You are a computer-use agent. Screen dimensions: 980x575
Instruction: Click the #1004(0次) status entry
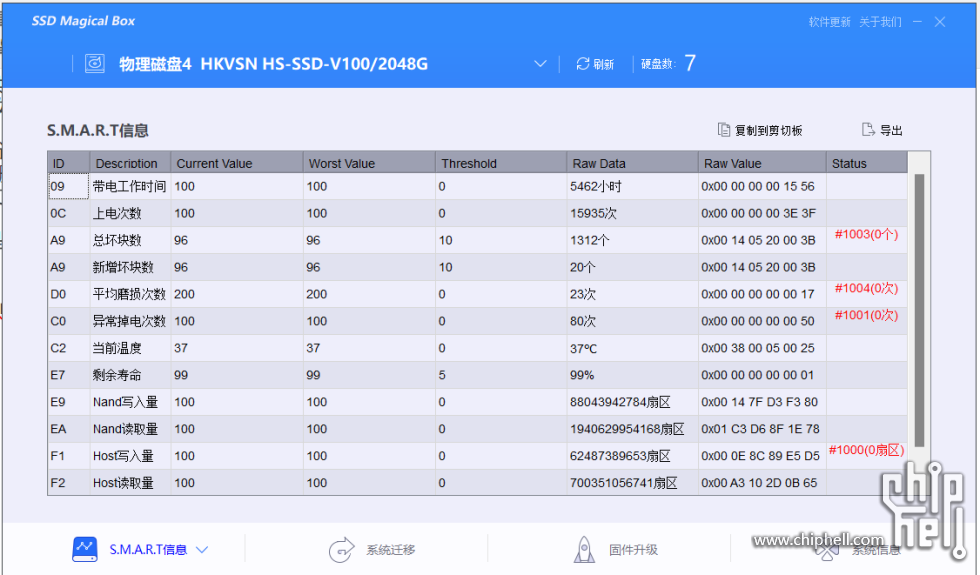coord(866,288)
